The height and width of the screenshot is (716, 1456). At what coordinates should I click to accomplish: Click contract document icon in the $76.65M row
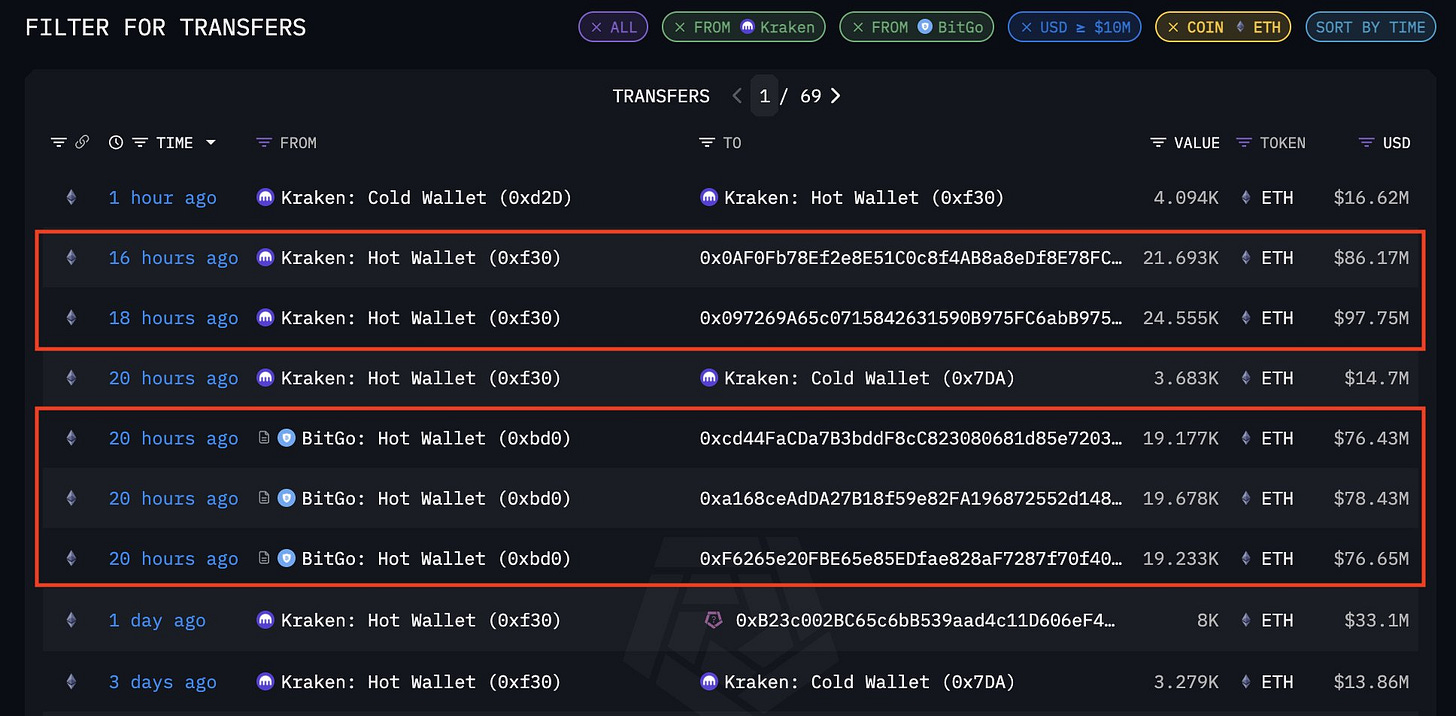(x=264, y=558)
